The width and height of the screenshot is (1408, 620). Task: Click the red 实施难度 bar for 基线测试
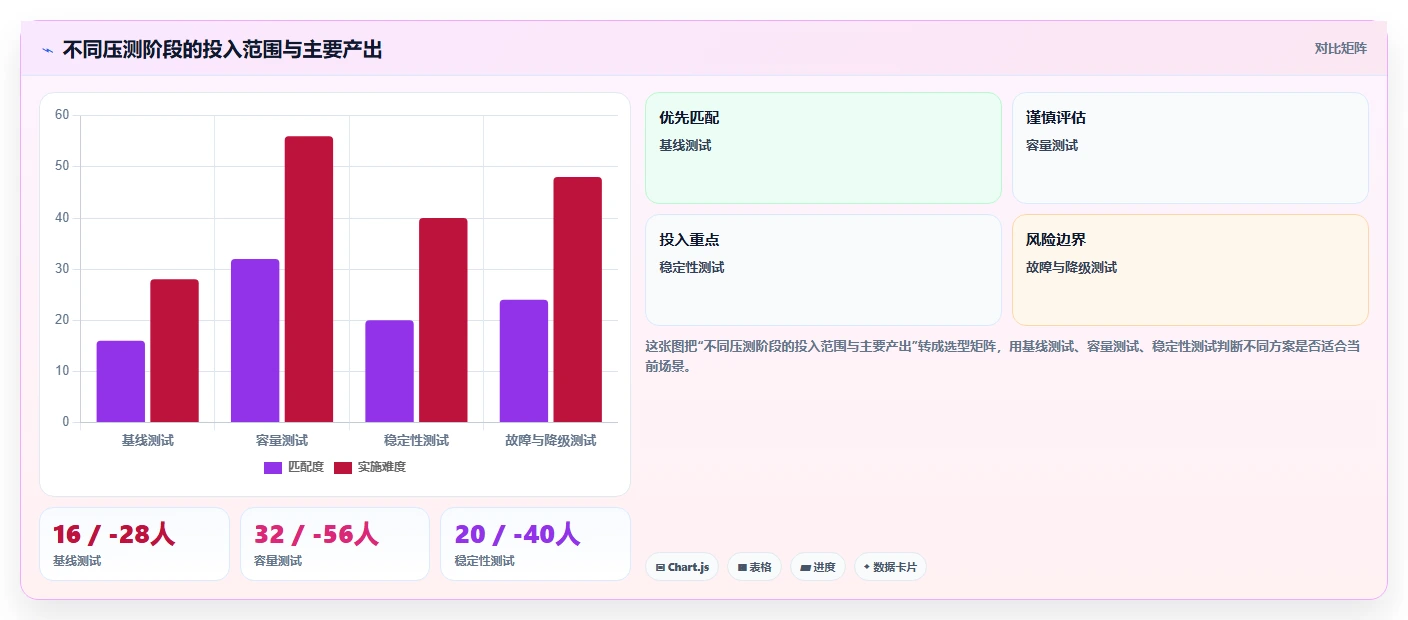tap(175, 350)
